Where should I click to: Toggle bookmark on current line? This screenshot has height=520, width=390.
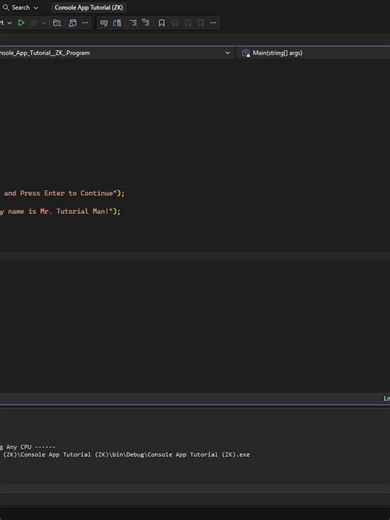(x=162, y=23)
